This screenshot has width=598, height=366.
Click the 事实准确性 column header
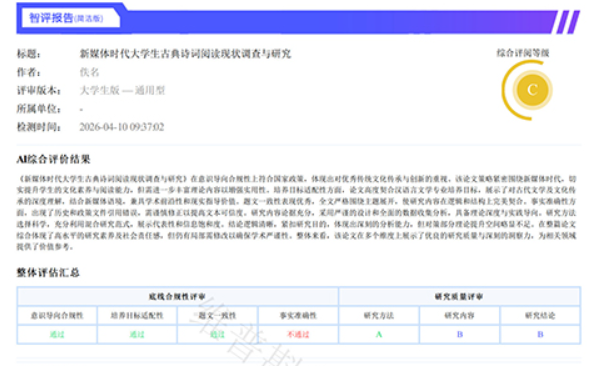(x=298, y=315)
